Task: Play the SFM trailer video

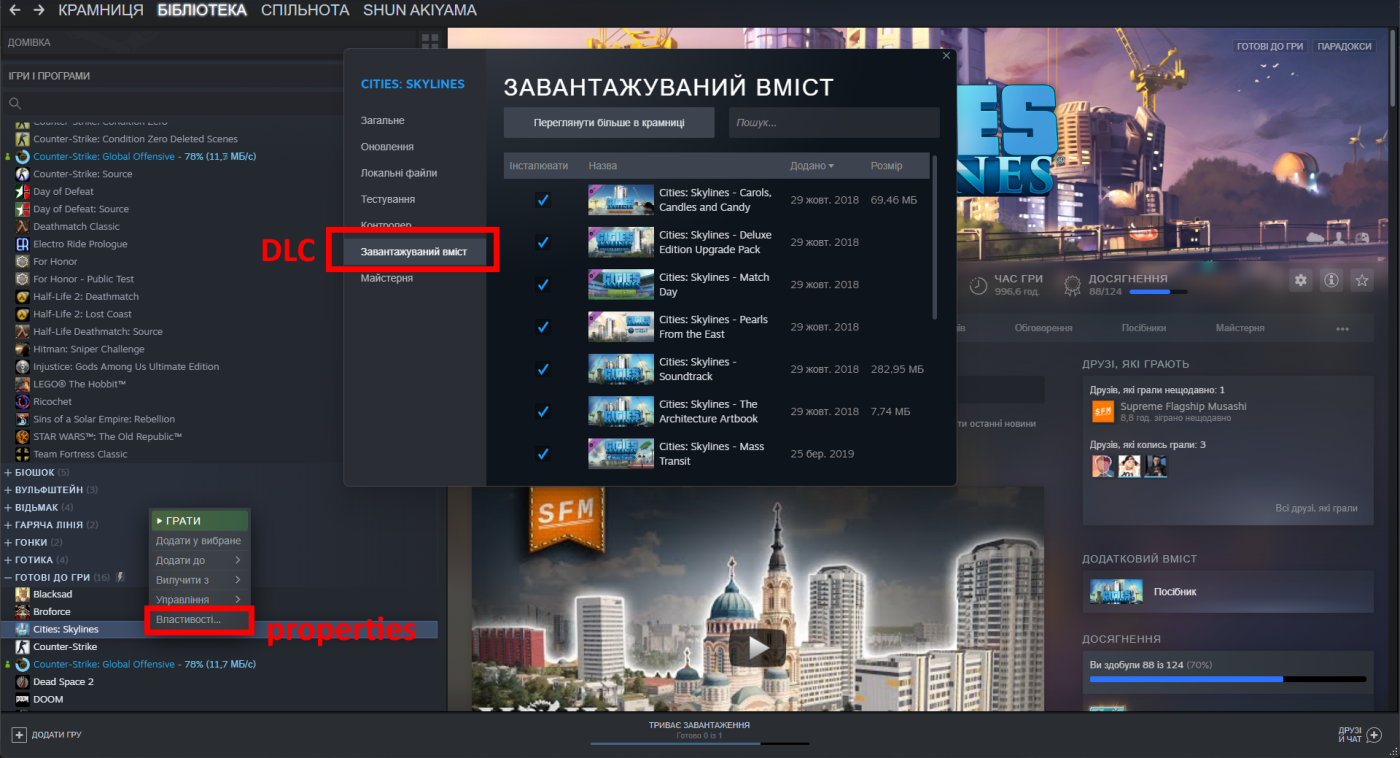Action: pyautogui.click(x=758, y=647)
